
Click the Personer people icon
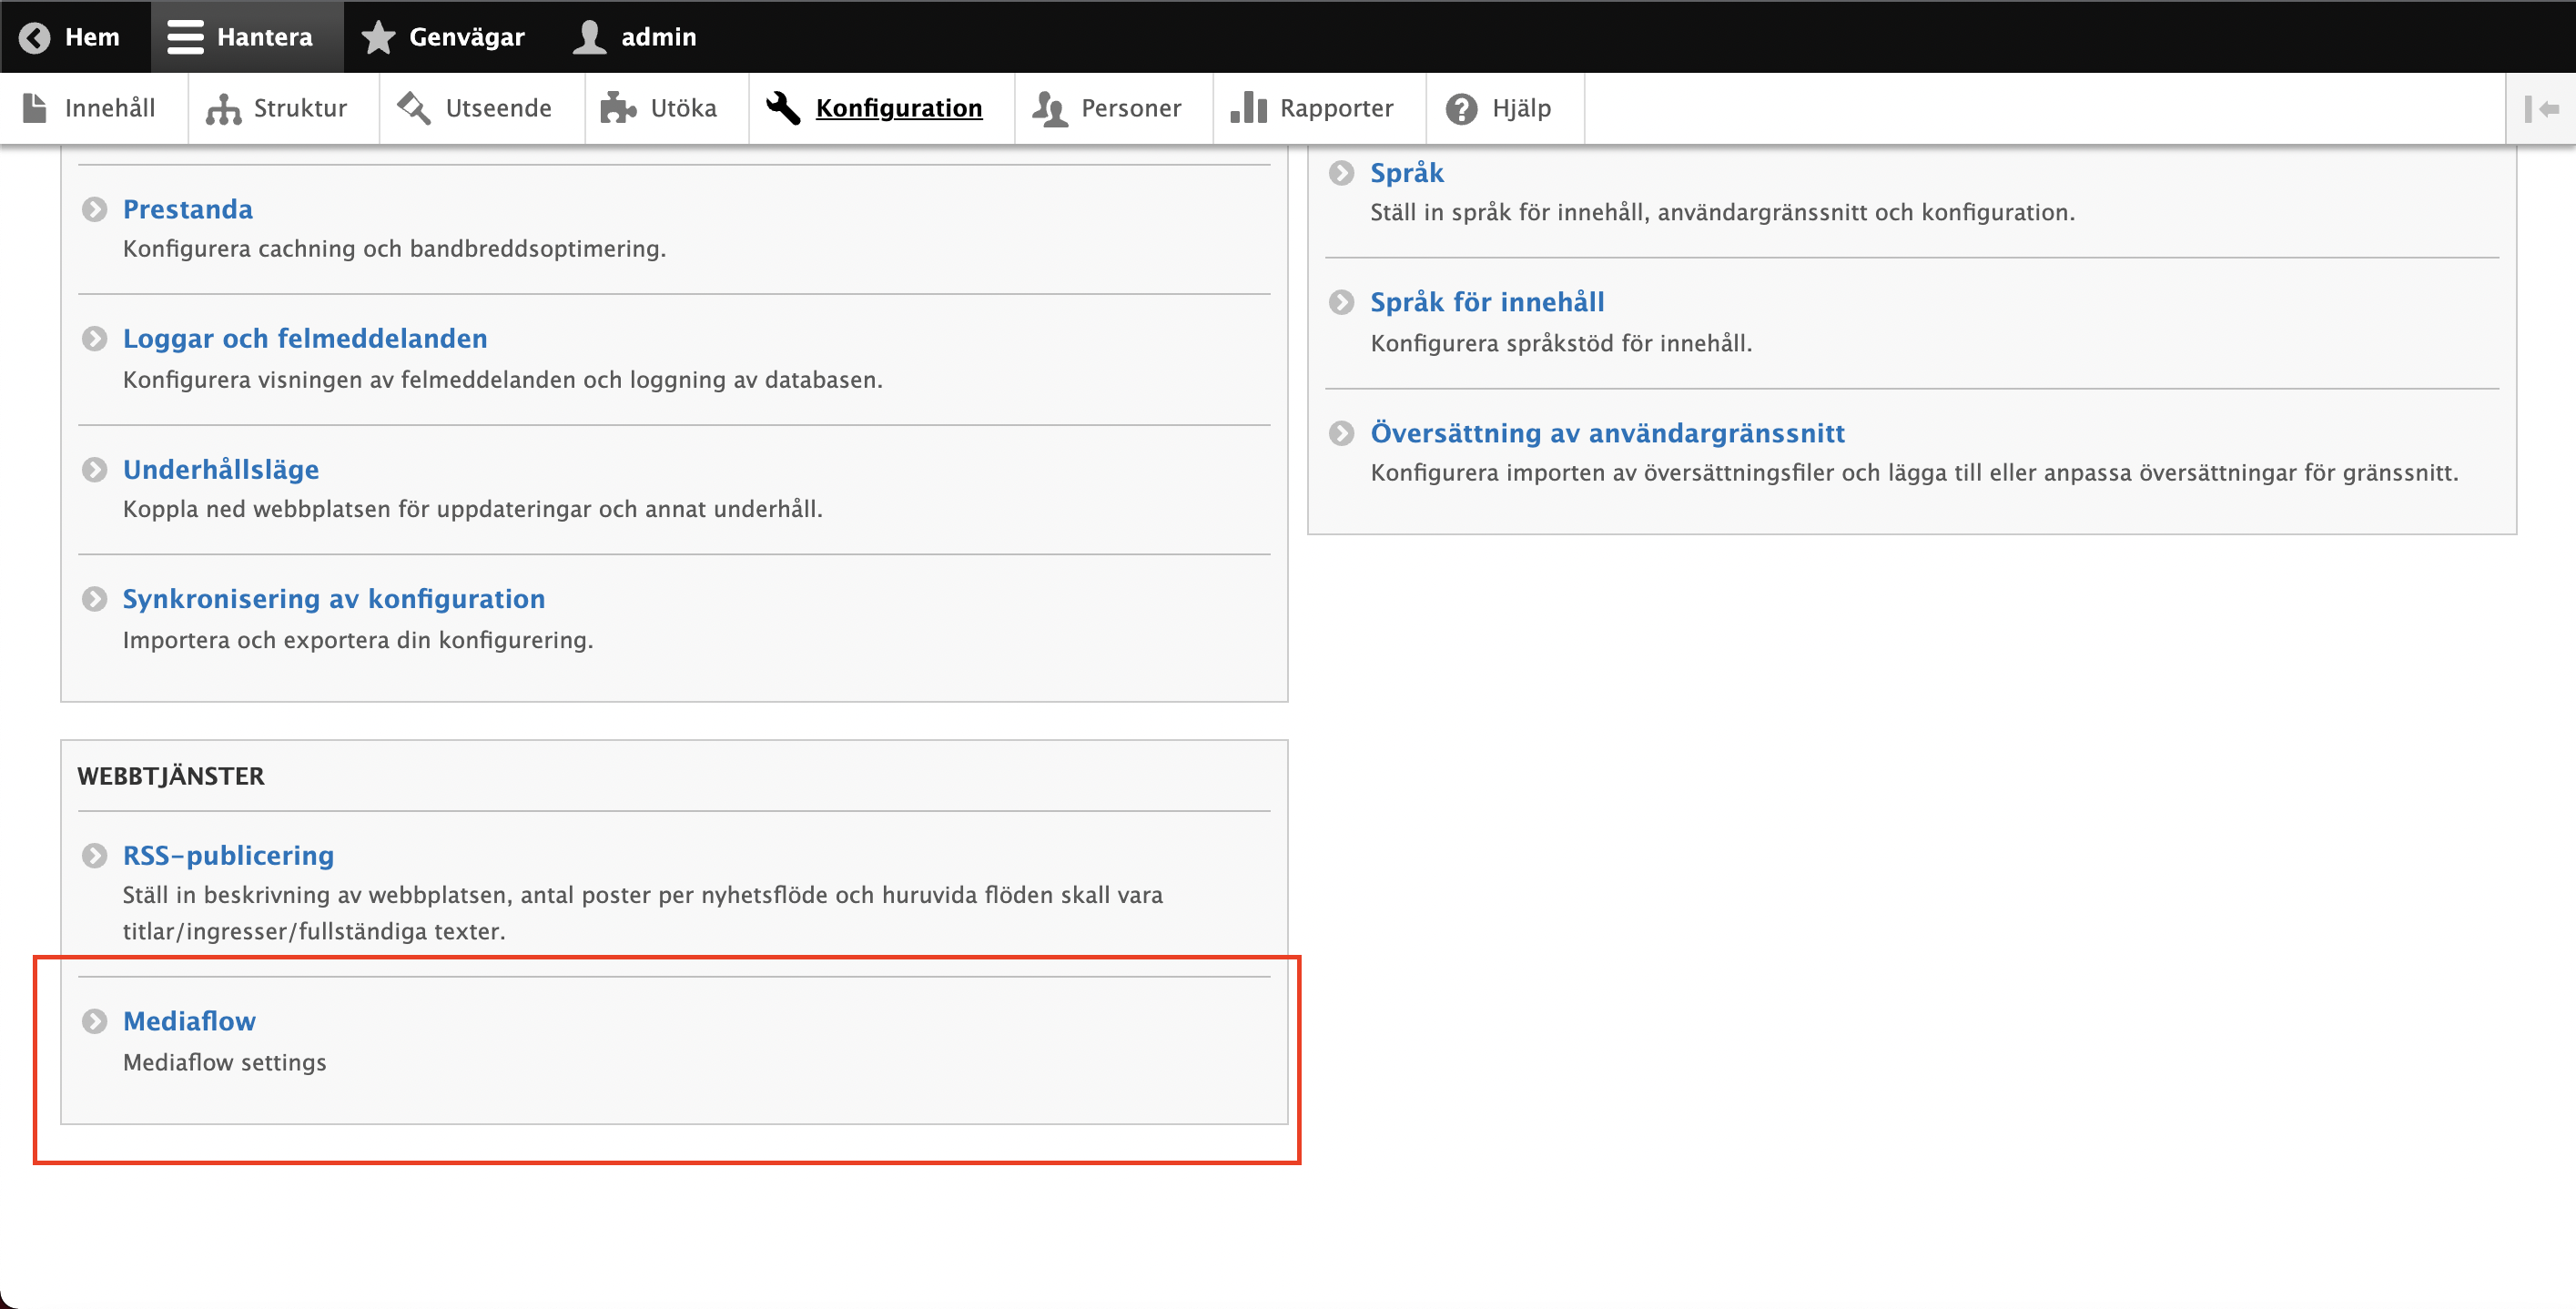pos(1049,108)
